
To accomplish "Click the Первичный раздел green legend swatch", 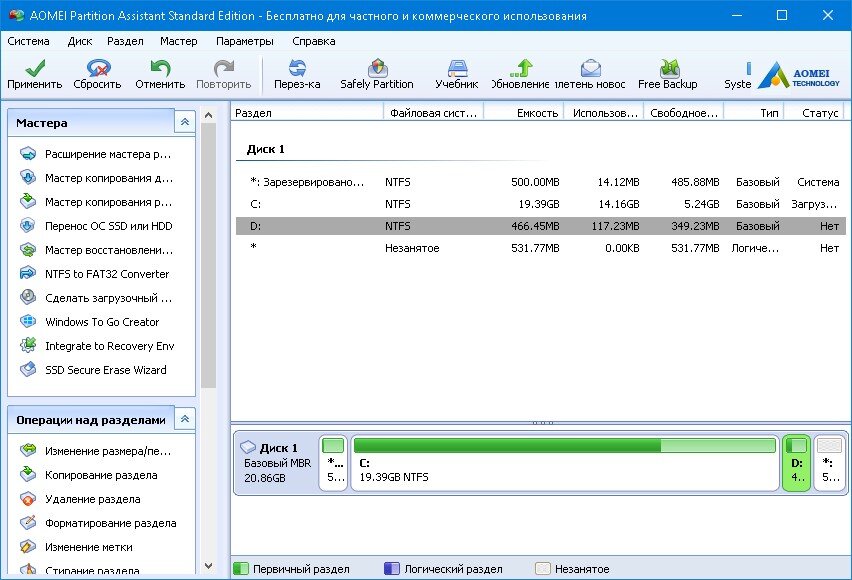I will (241, 569).
